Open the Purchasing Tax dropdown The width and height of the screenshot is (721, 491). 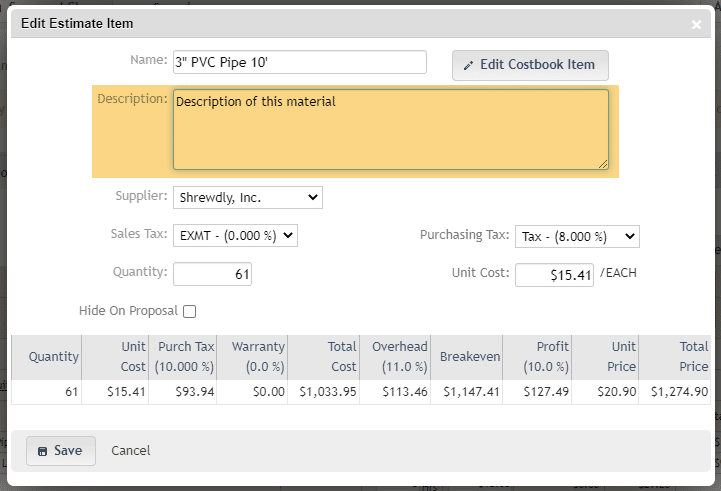click(x=577, y=236)
